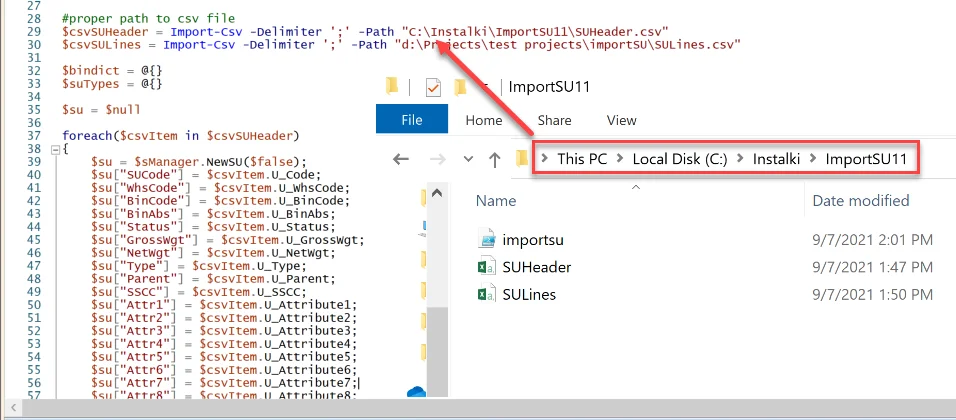Select the SUHeader Excel file icon

coord(487,267)
